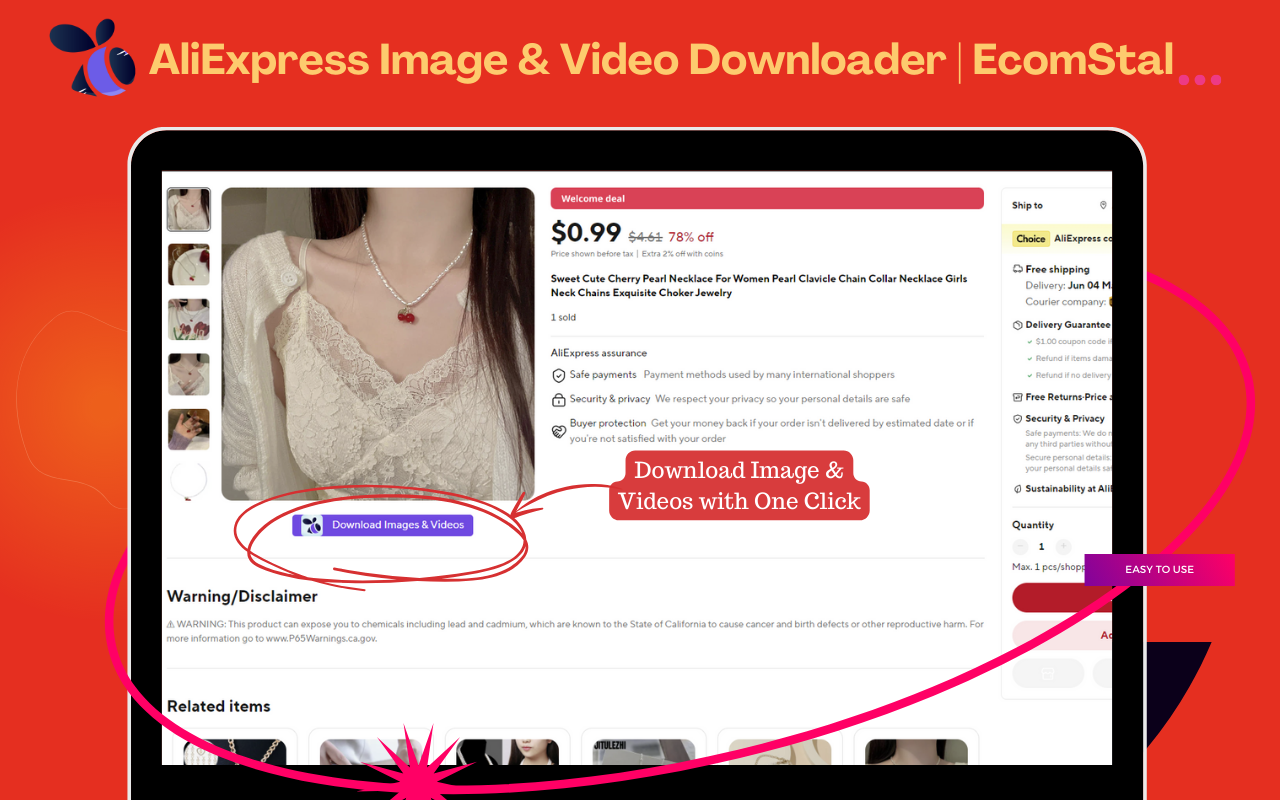Select the third product thumbnail with flowers
The height and width of the screenshot is (800, 1280).
(188, 319)
